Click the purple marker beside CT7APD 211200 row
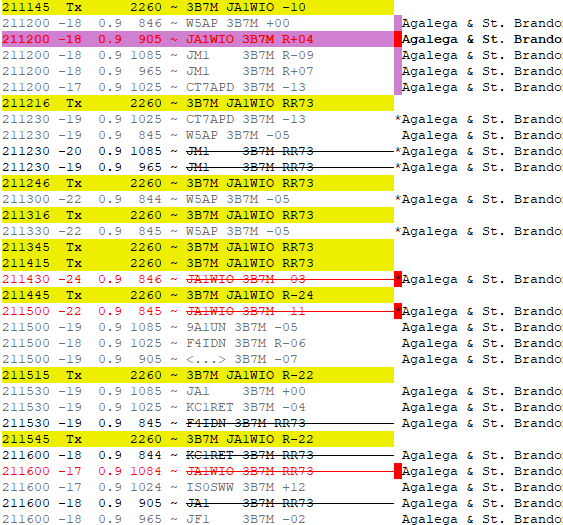 coord(398,87)
